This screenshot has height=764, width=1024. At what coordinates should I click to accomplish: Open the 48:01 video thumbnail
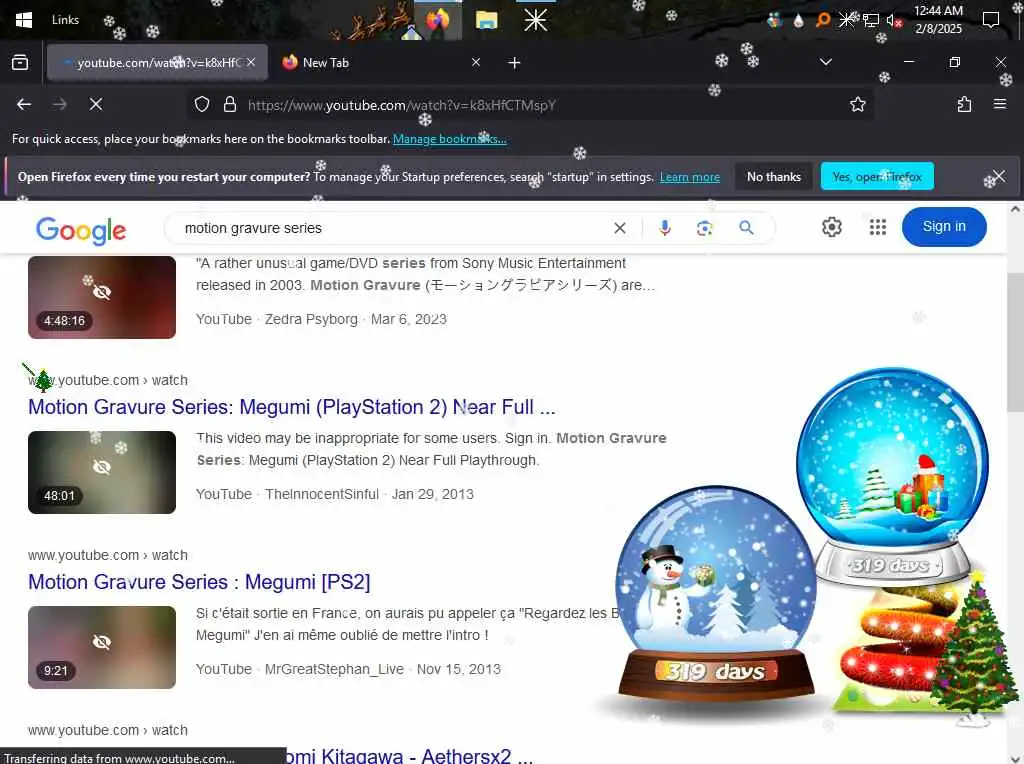pos(102,472)
